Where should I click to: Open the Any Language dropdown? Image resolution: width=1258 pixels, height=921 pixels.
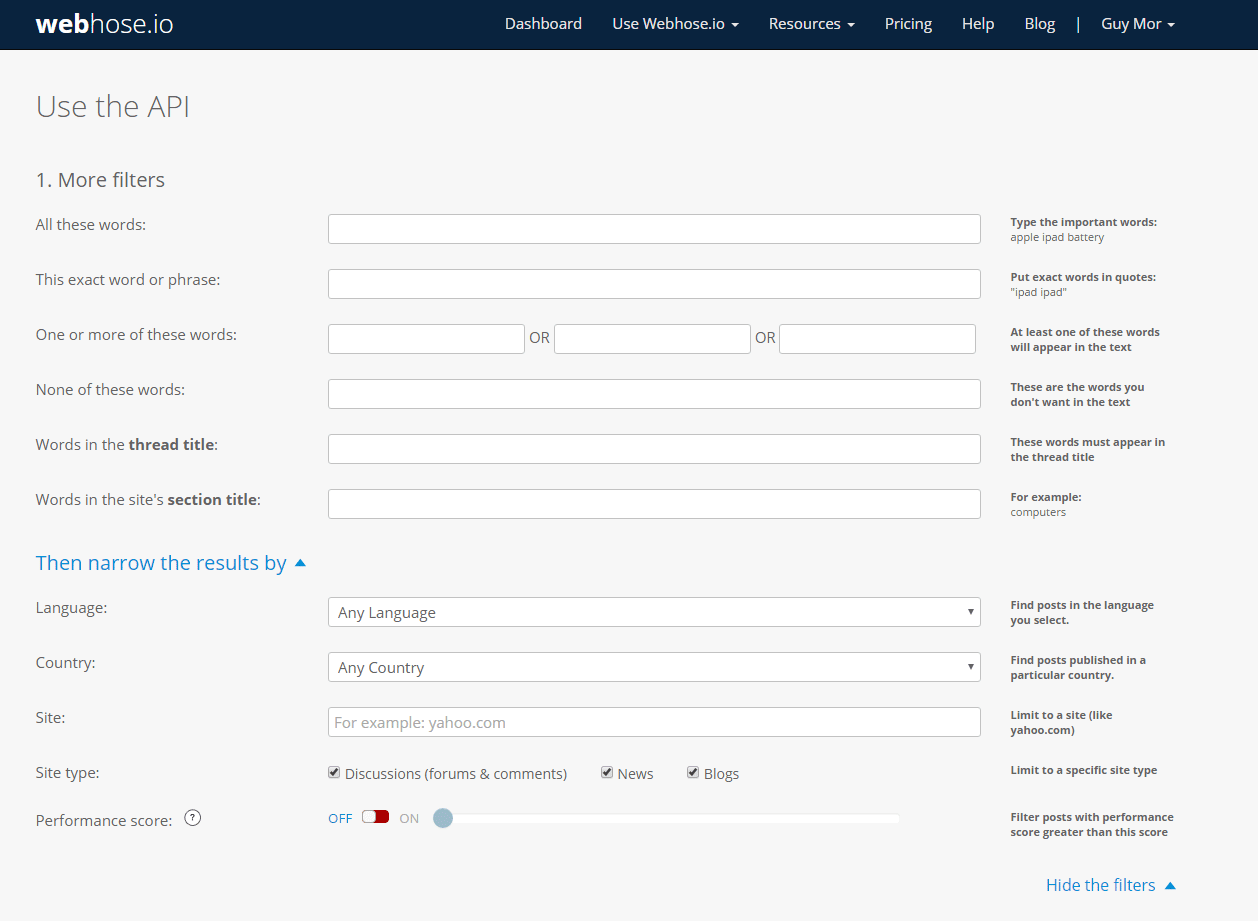(653, 612)
